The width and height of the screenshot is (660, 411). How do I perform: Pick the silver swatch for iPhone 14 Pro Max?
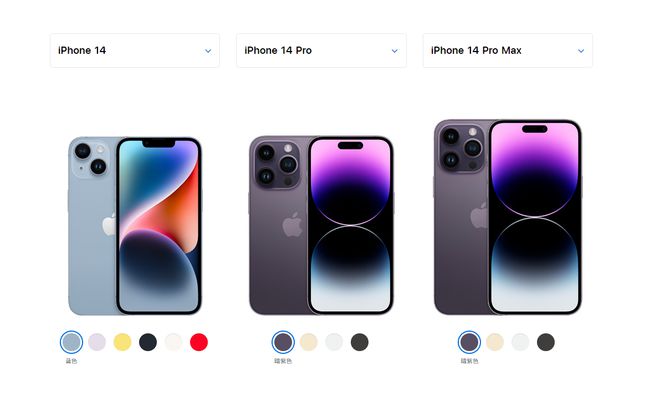(x=520, y=342)
